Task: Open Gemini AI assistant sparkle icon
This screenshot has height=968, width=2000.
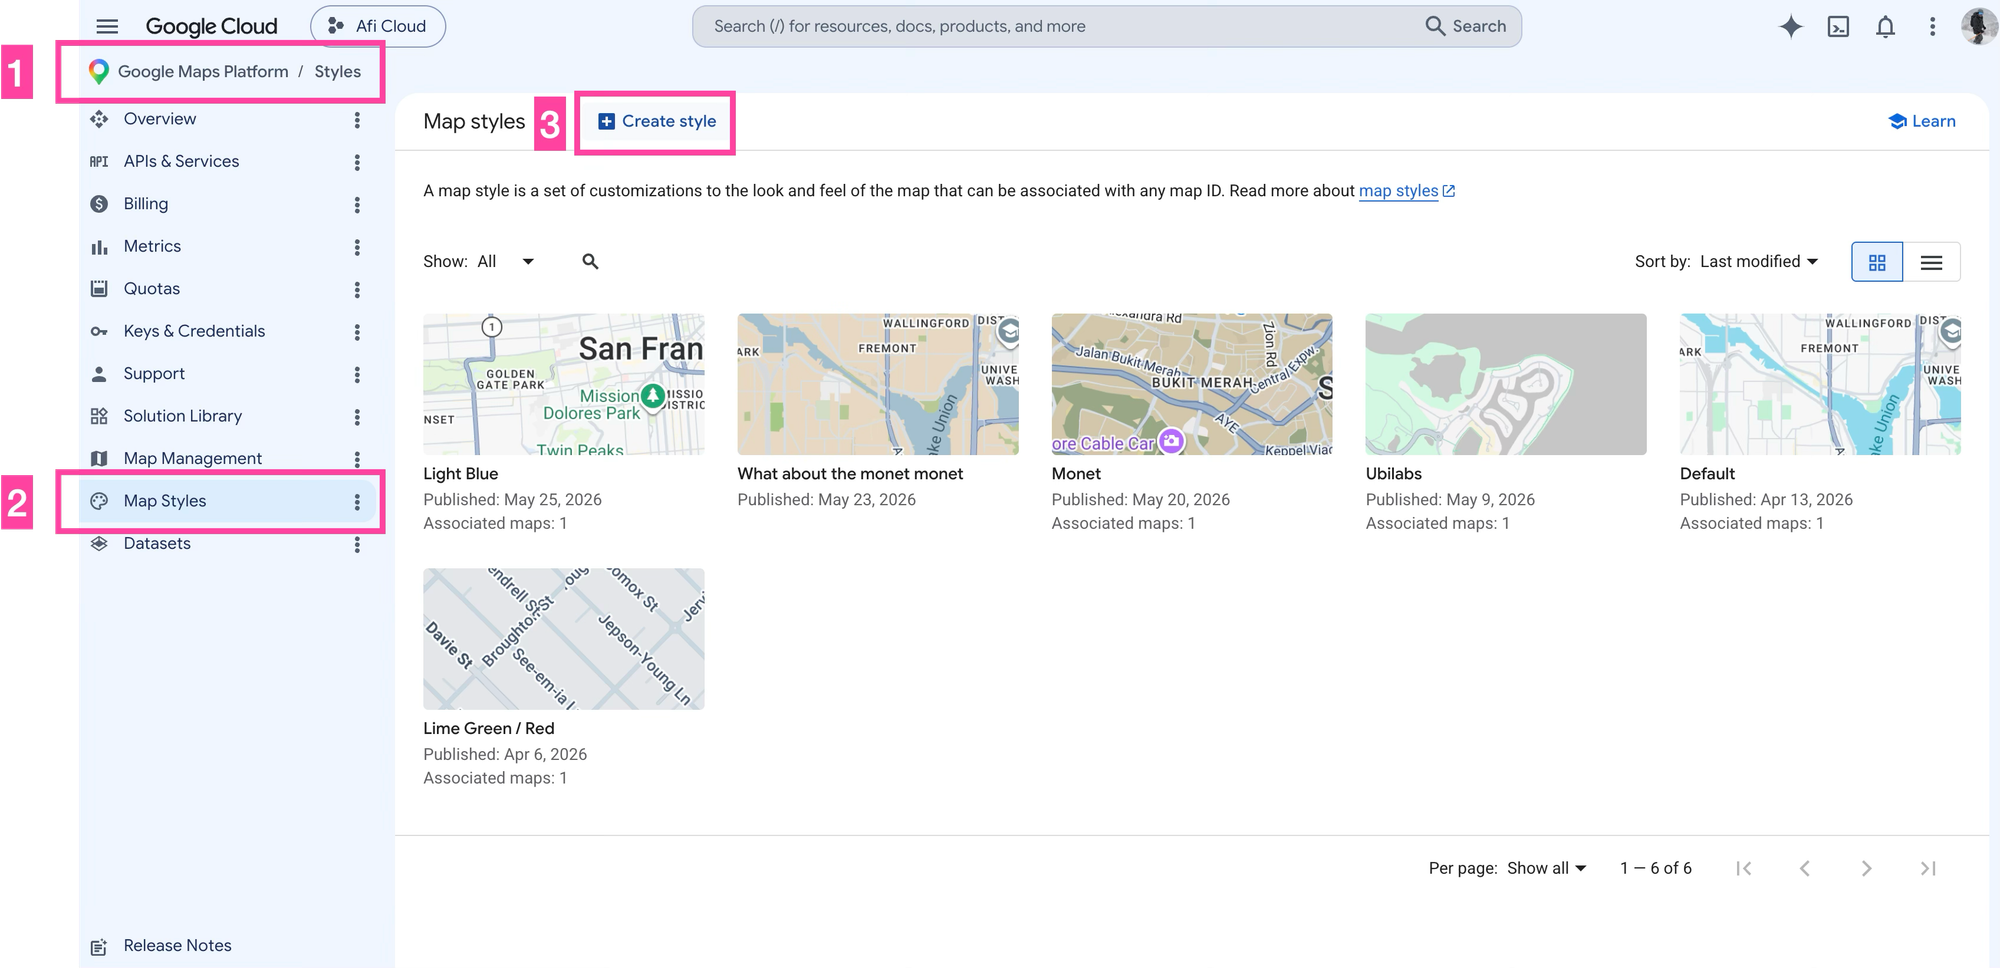Action: 1791,26
